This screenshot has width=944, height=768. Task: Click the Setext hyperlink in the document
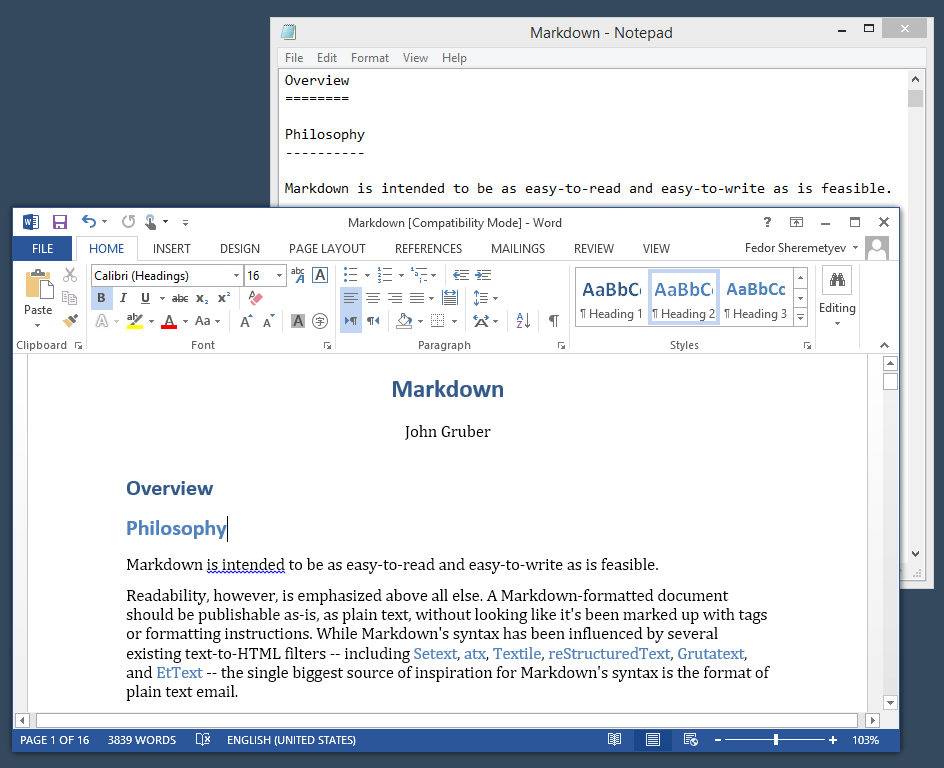coord(435,653)
